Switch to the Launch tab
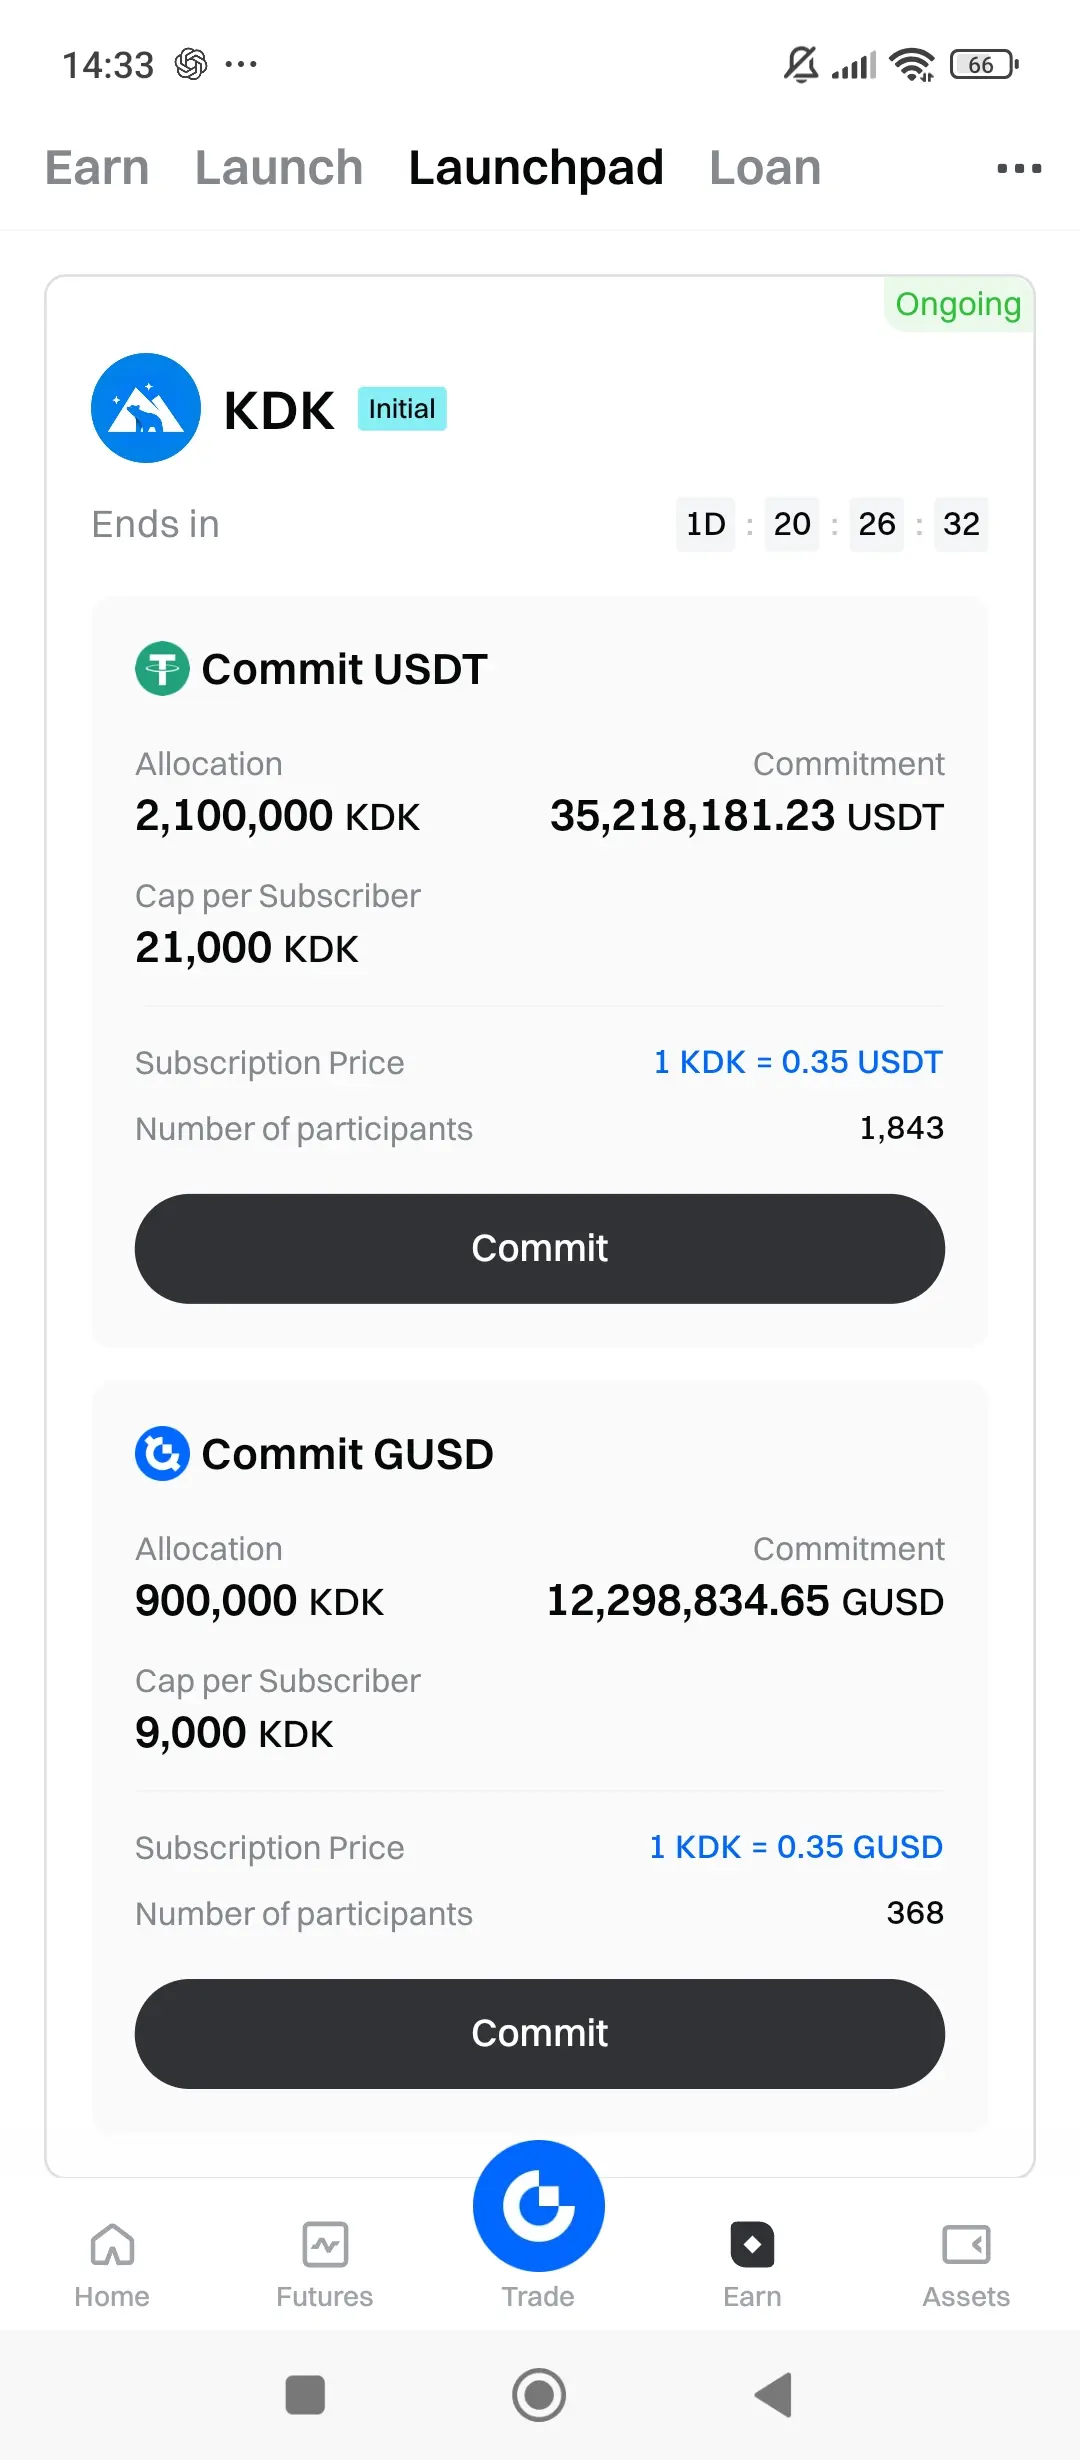The image size is (1080, 2460). (279, 168)
